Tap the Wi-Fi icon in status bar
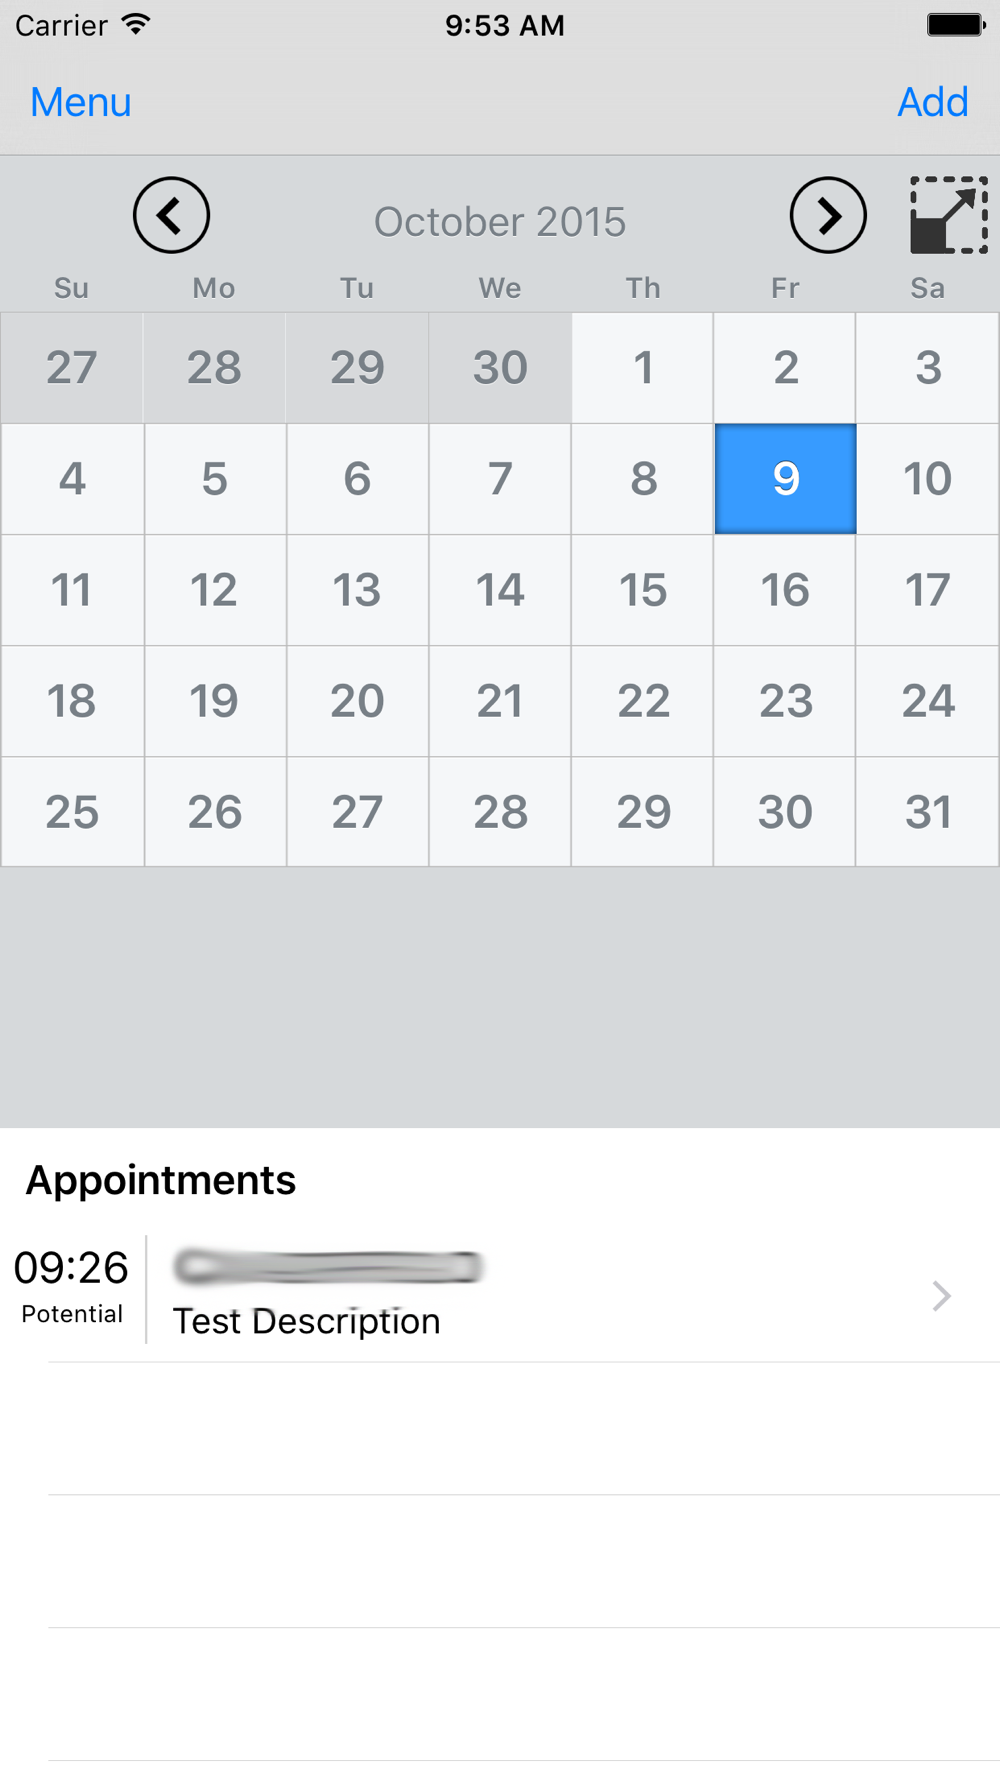The width and height of the screenshot is (1000, 1778). [136, 24]
